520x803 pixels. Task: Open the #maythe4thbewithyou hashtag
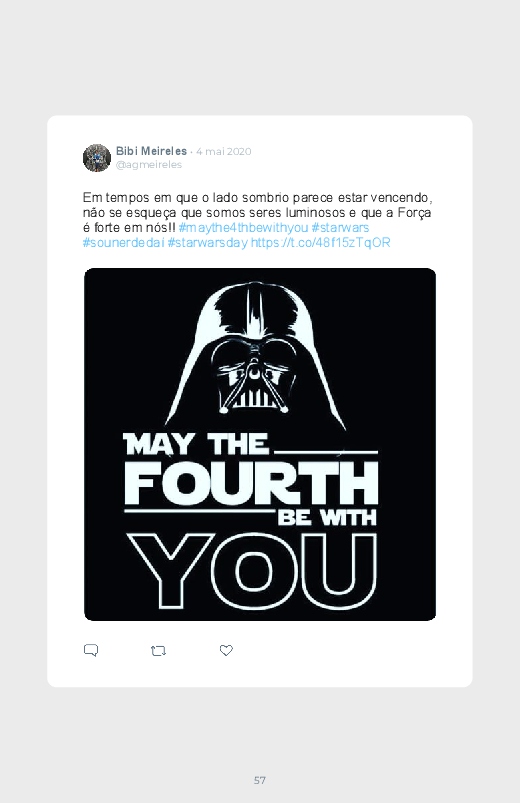point(243,227)
